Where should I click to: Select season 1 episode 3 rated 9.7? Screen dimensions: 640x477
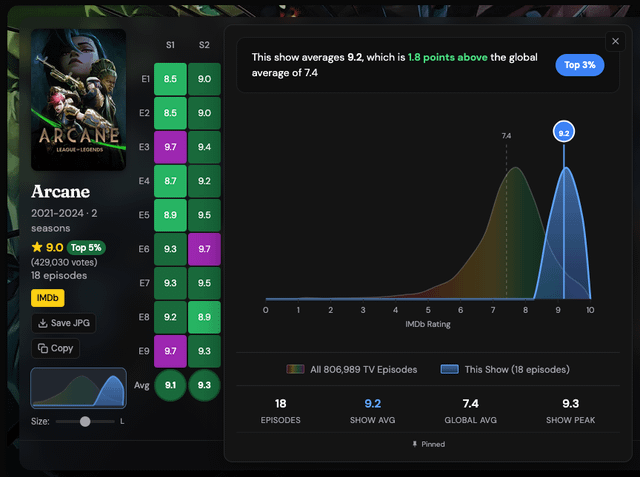pos(170,146)
